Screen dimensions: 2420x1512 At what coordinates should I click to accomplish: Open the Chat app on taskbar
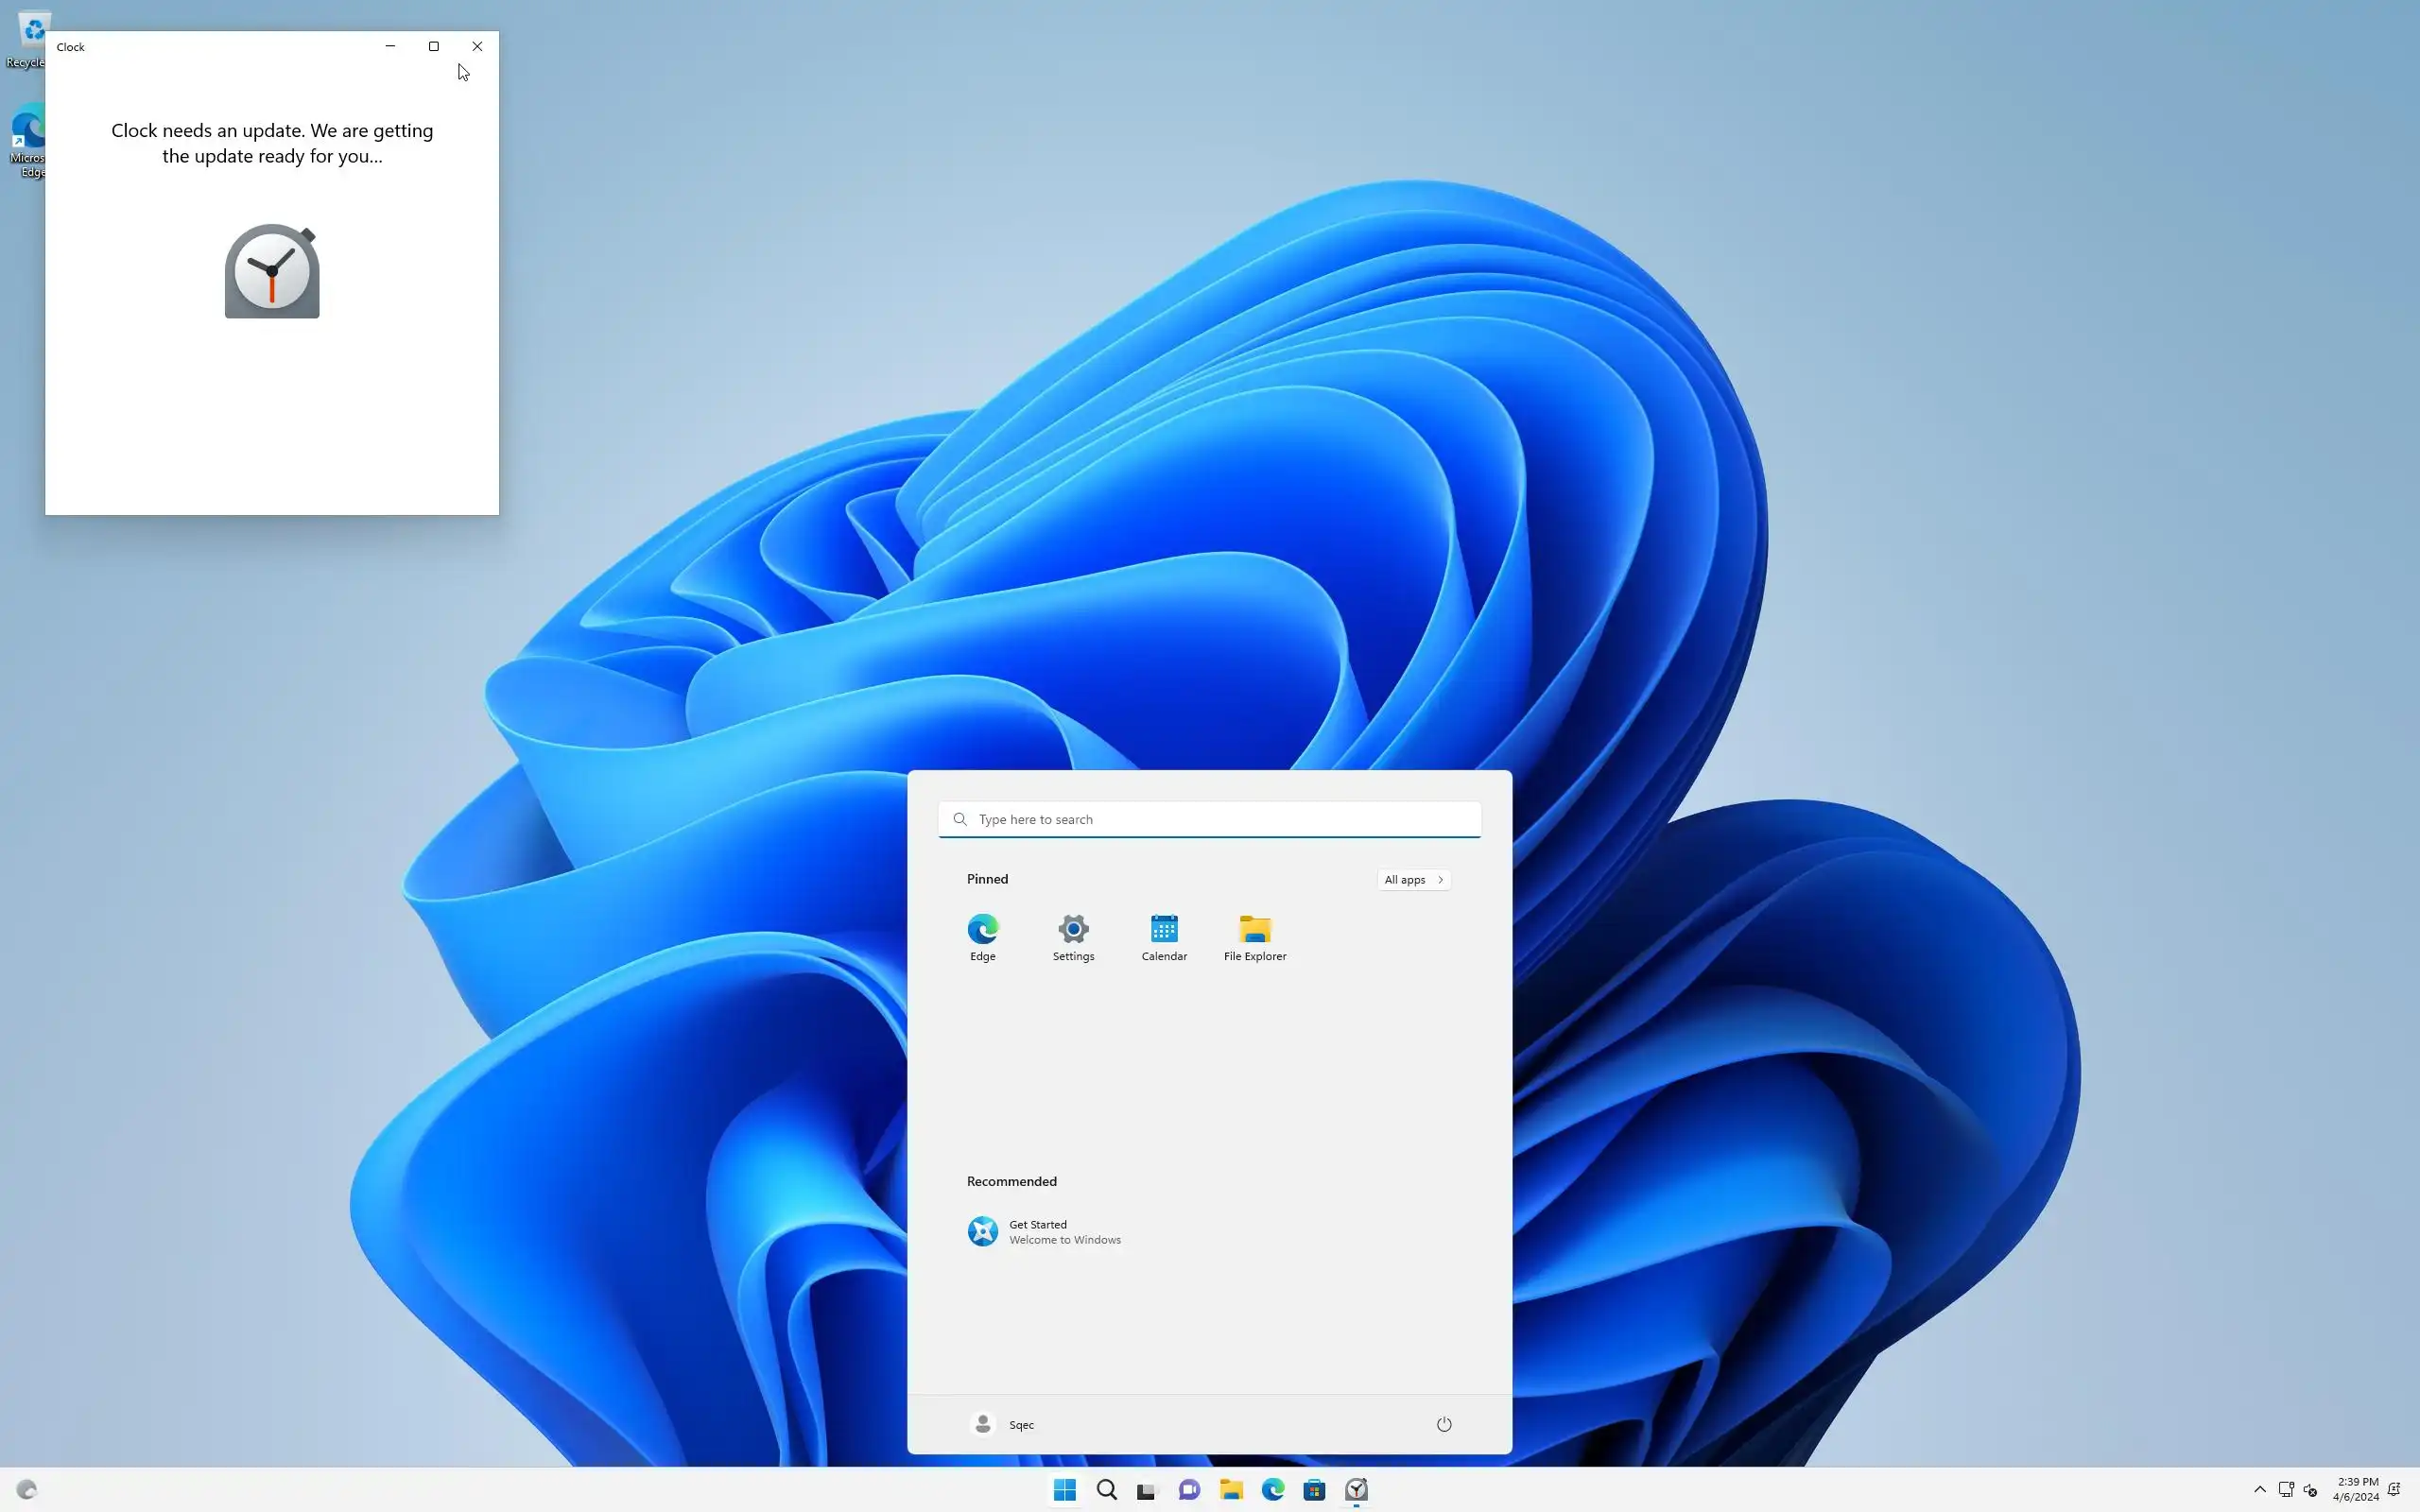point(1189,1489)
